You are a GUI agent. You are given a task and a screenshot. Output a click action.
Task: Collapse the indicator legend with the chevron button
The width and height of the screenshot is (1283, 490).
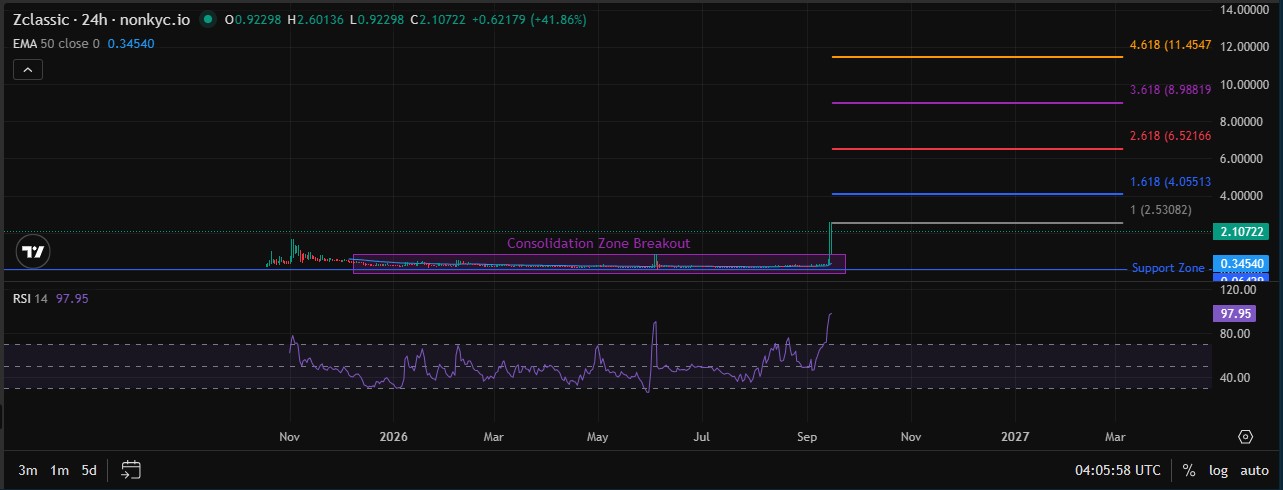(x=28, y=69)
